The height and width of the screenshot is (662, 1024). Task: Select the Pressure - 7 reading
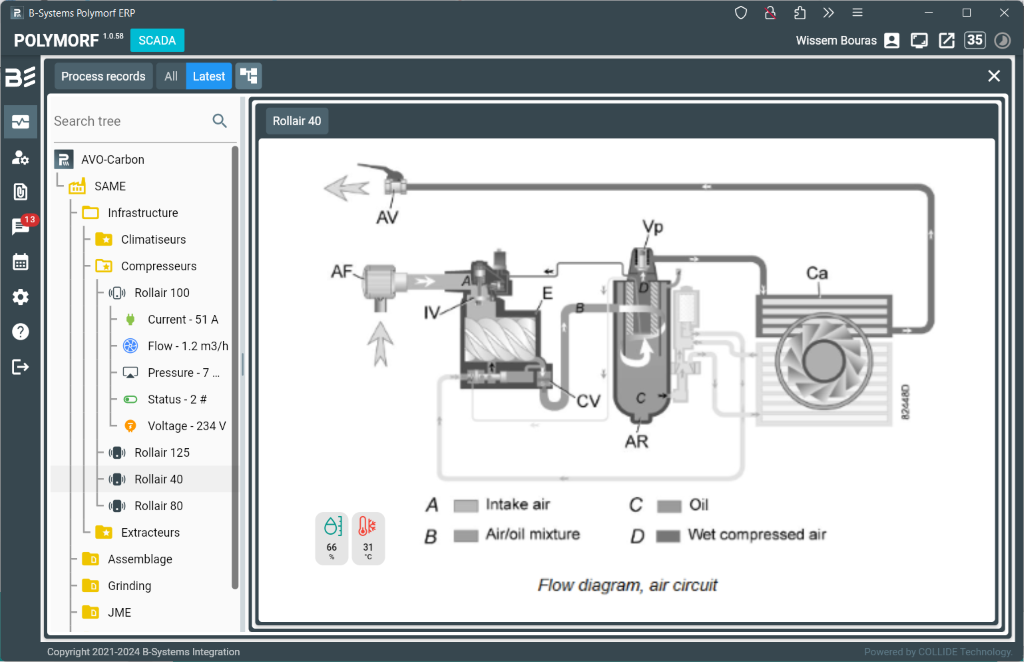pyautogui.click(x=184, y=373)
